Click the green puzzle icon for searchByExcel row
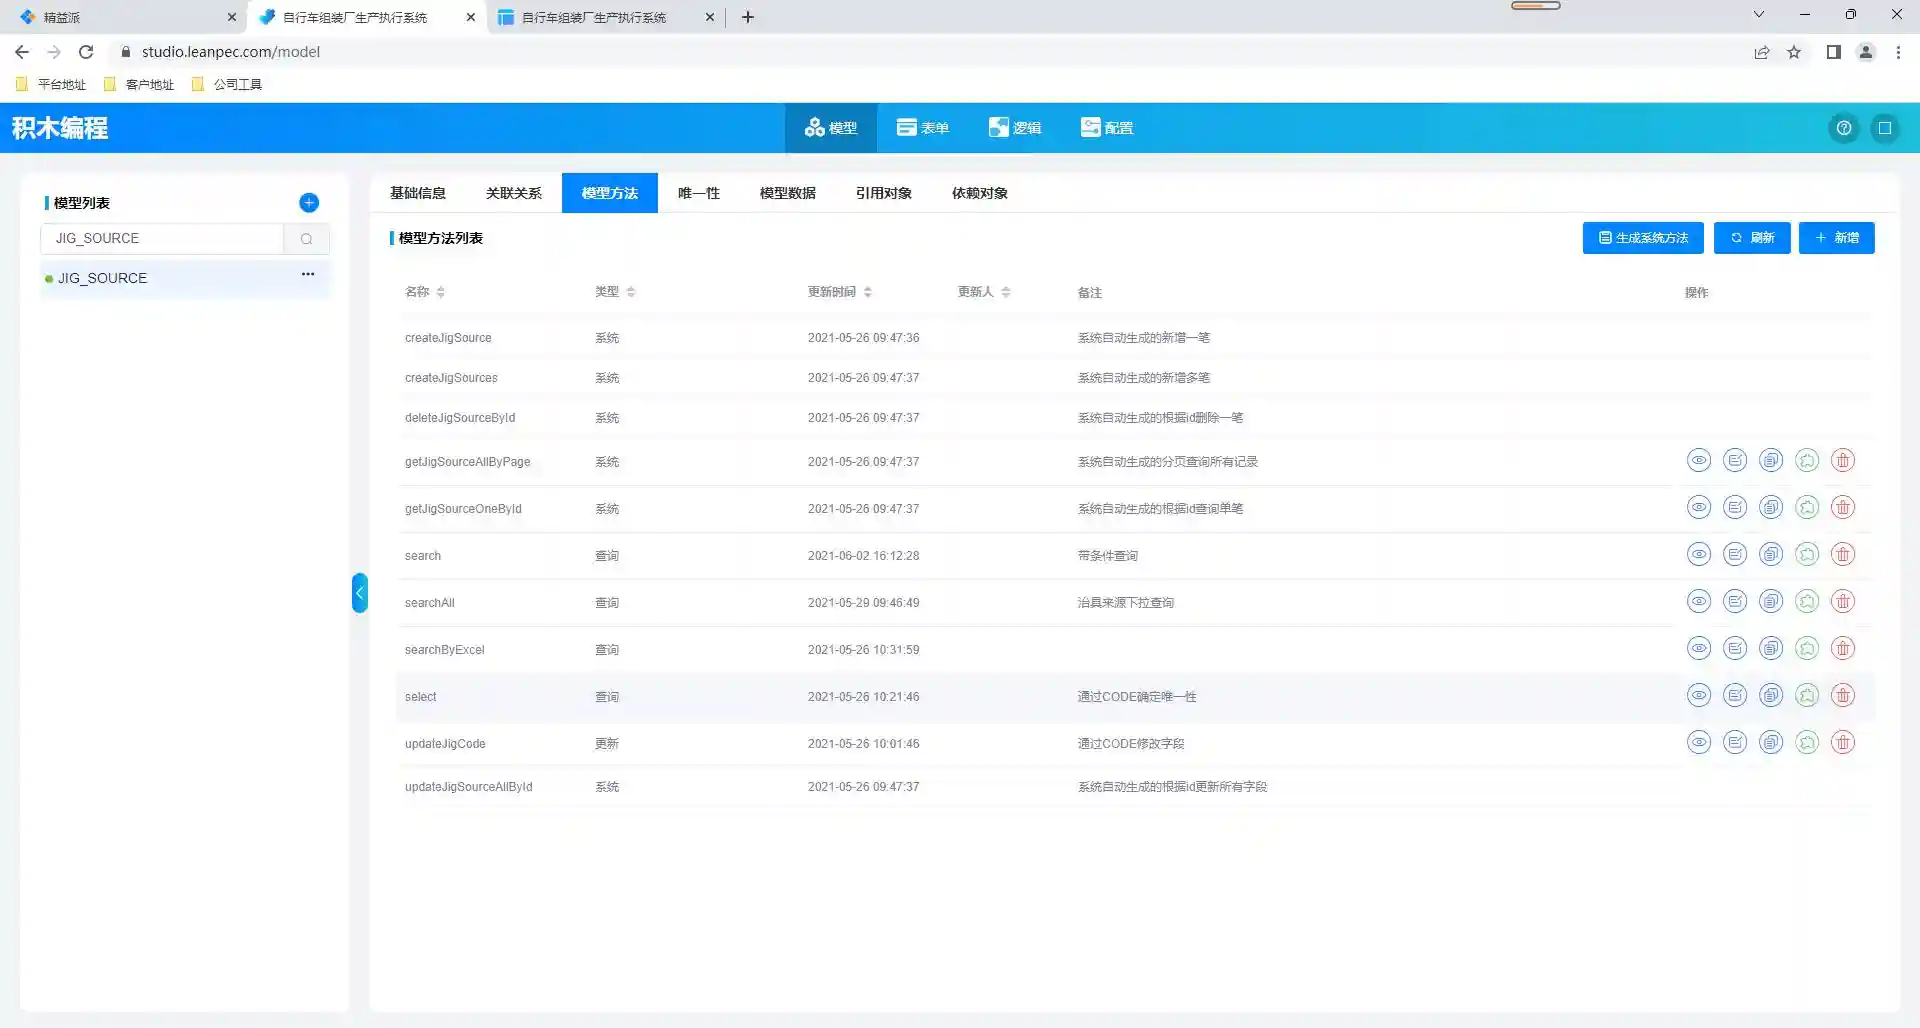 click(x=1806, y=648)
